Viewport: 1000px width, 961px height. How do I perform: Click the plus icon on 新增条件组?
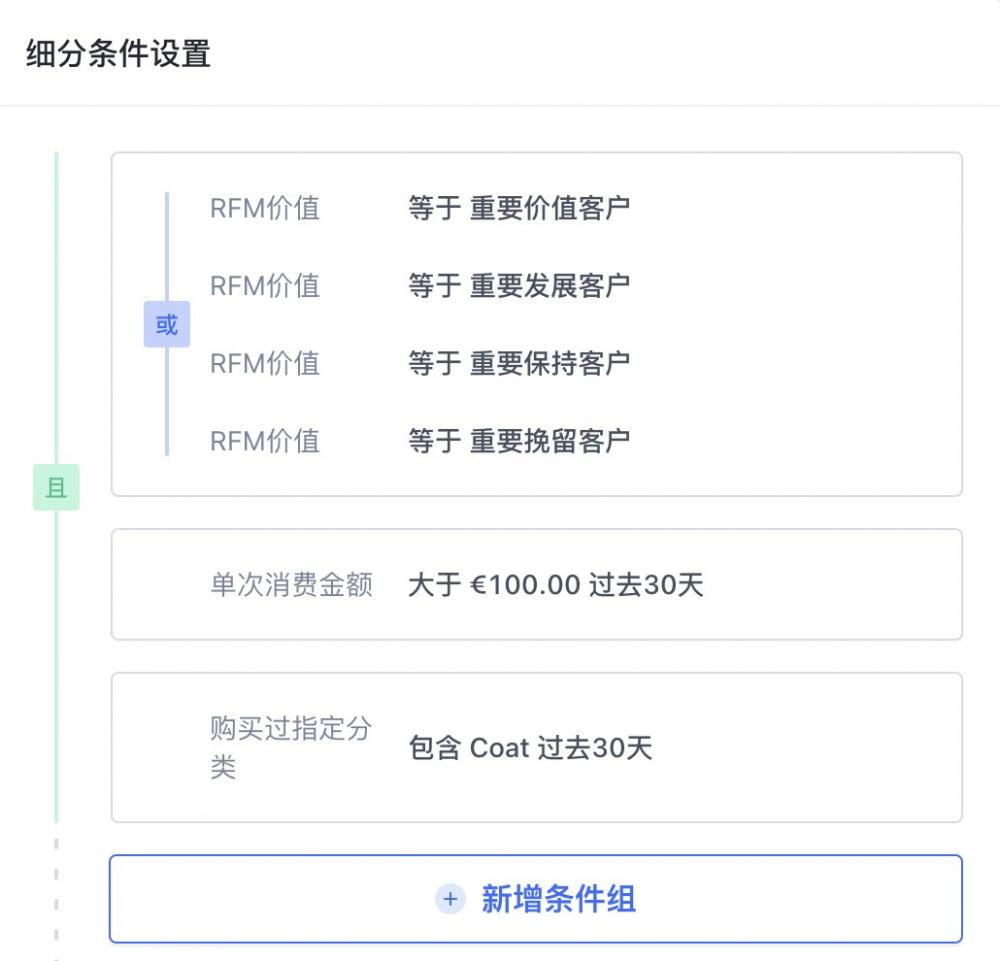click(451, 898)
